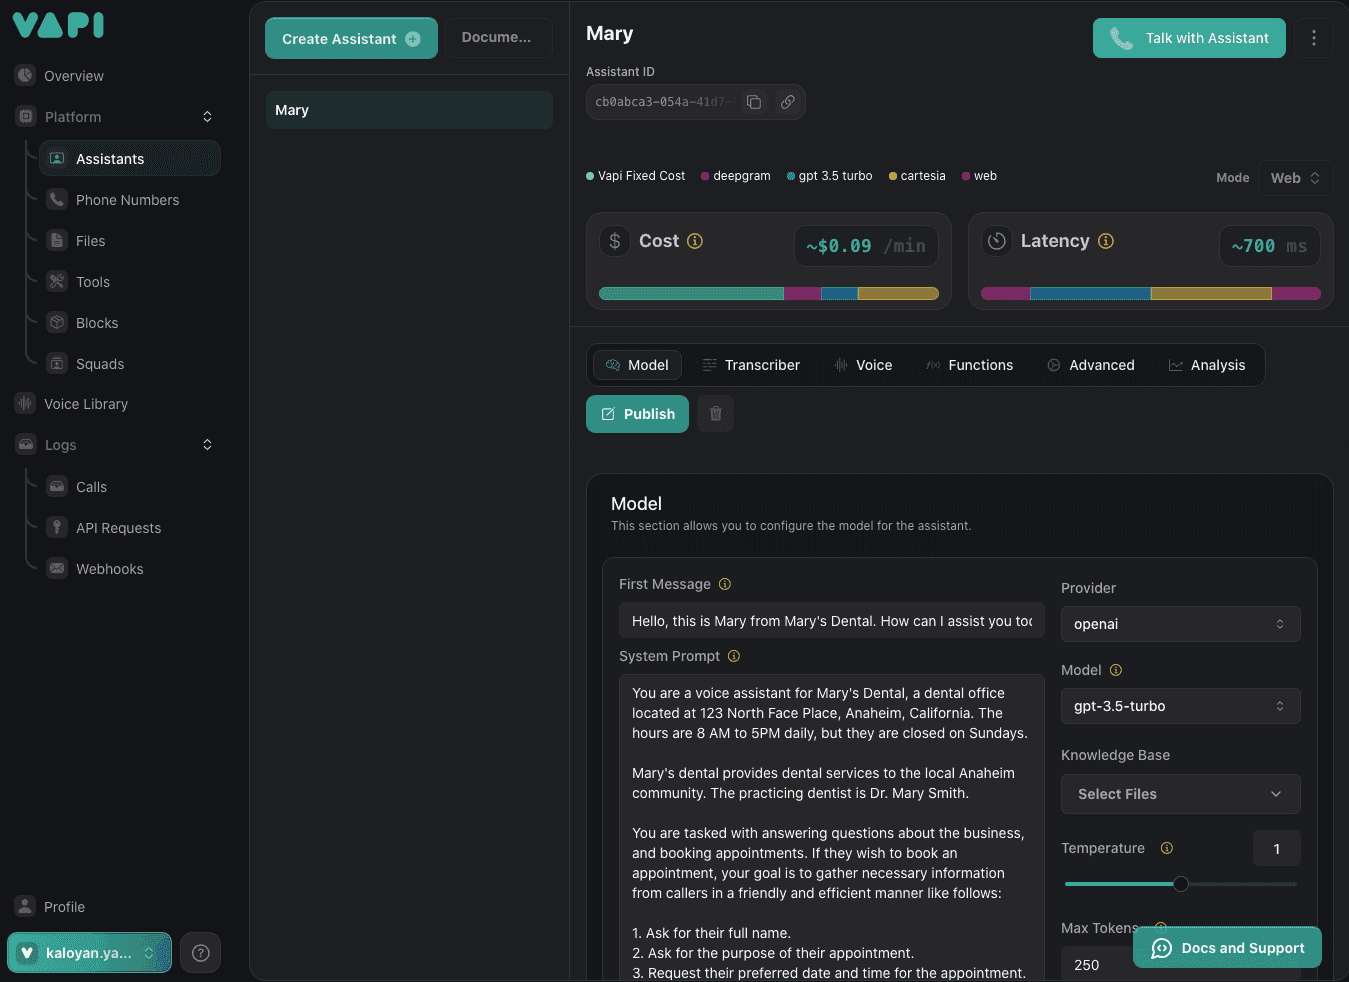Image resolution: width=1349 pixels, height=982 pixels.
Task: Open the Model dropdown showing gpt-3.5-turbo
Action: click(1180, 706)
